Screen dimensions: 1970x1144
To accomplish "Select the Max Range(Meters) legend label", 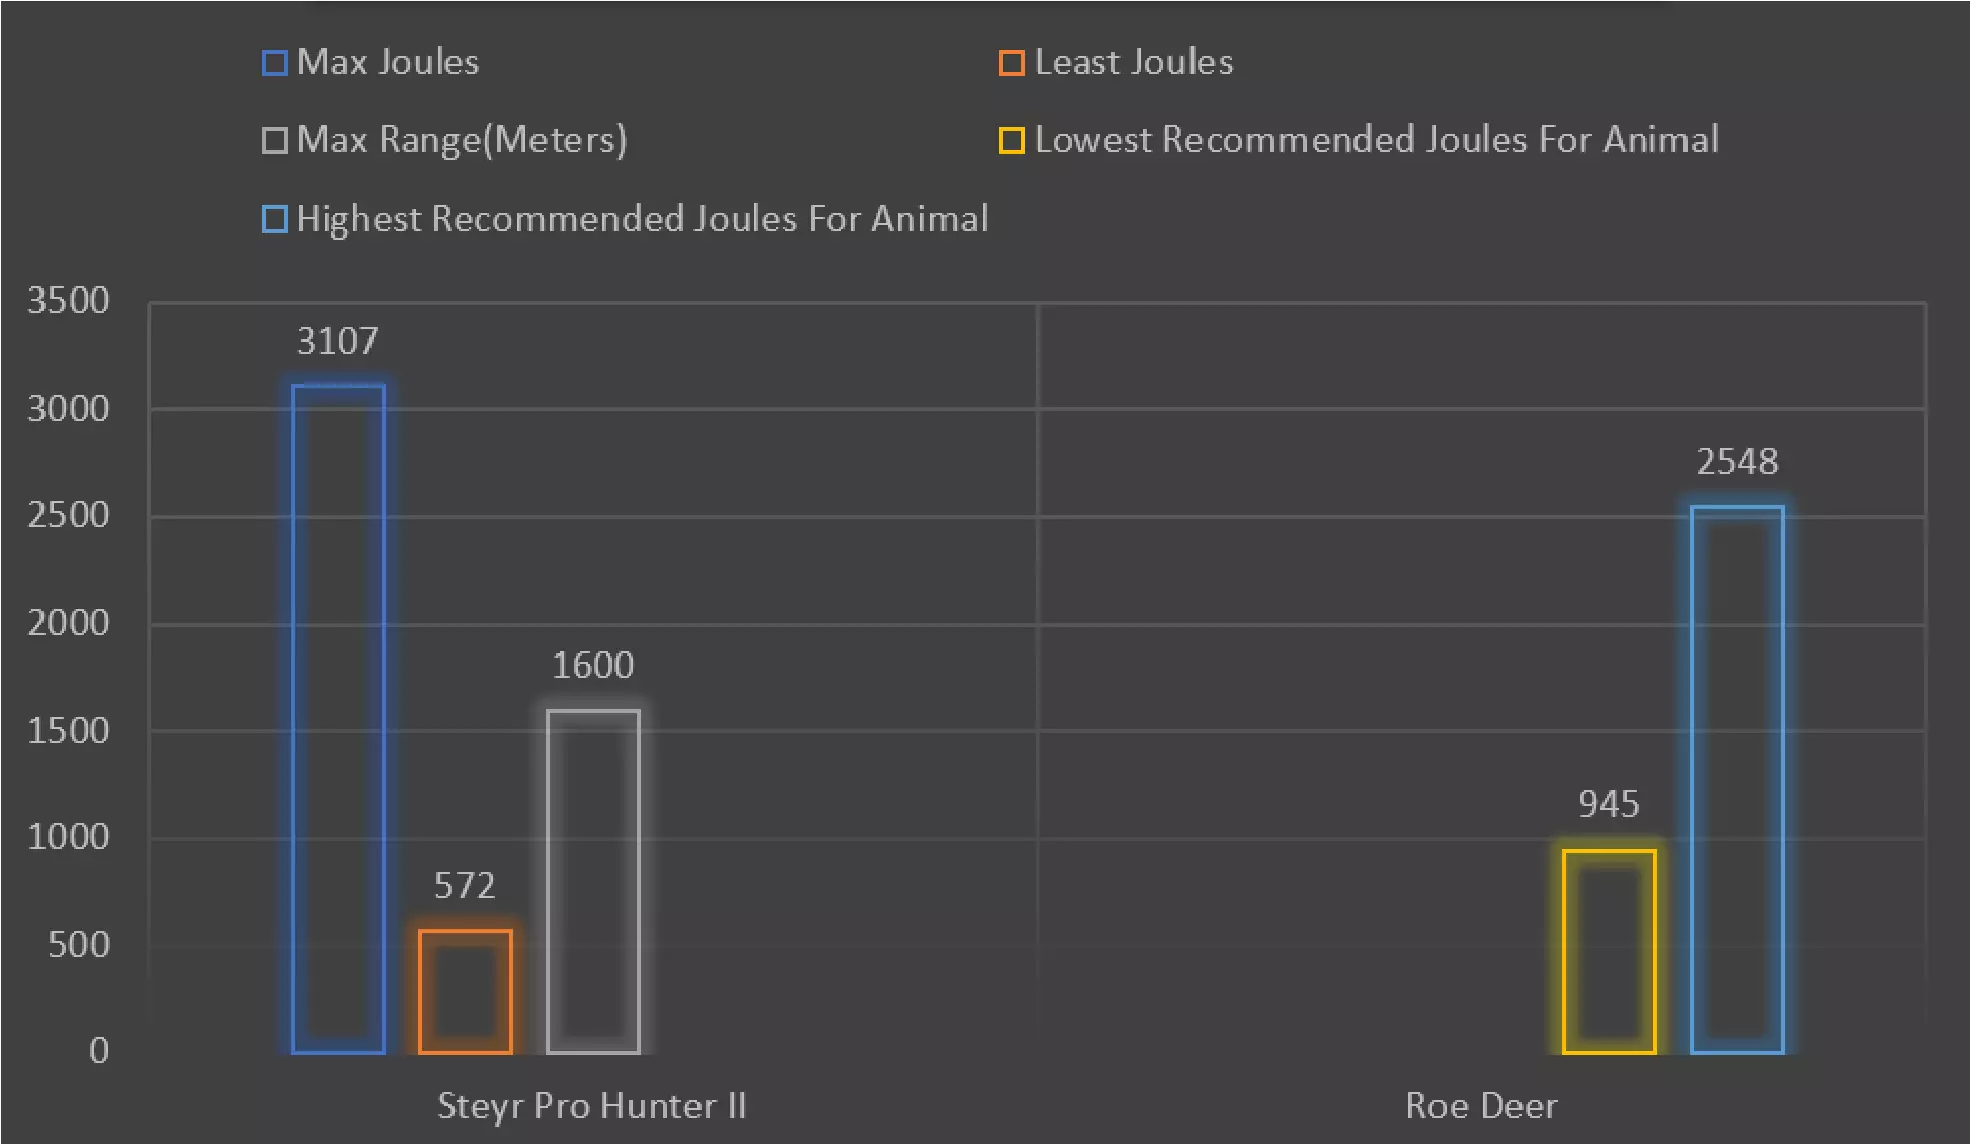I will pos(462,140).
